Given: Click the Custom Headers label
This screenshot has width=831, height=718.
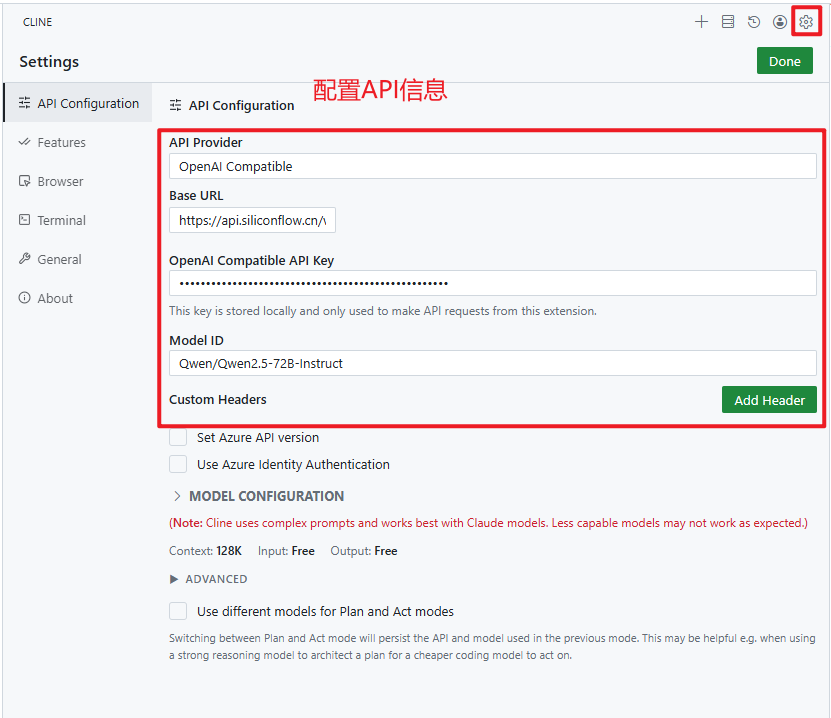Looking at the screenshot, I should pyautogui.click(x=218, y=400).
